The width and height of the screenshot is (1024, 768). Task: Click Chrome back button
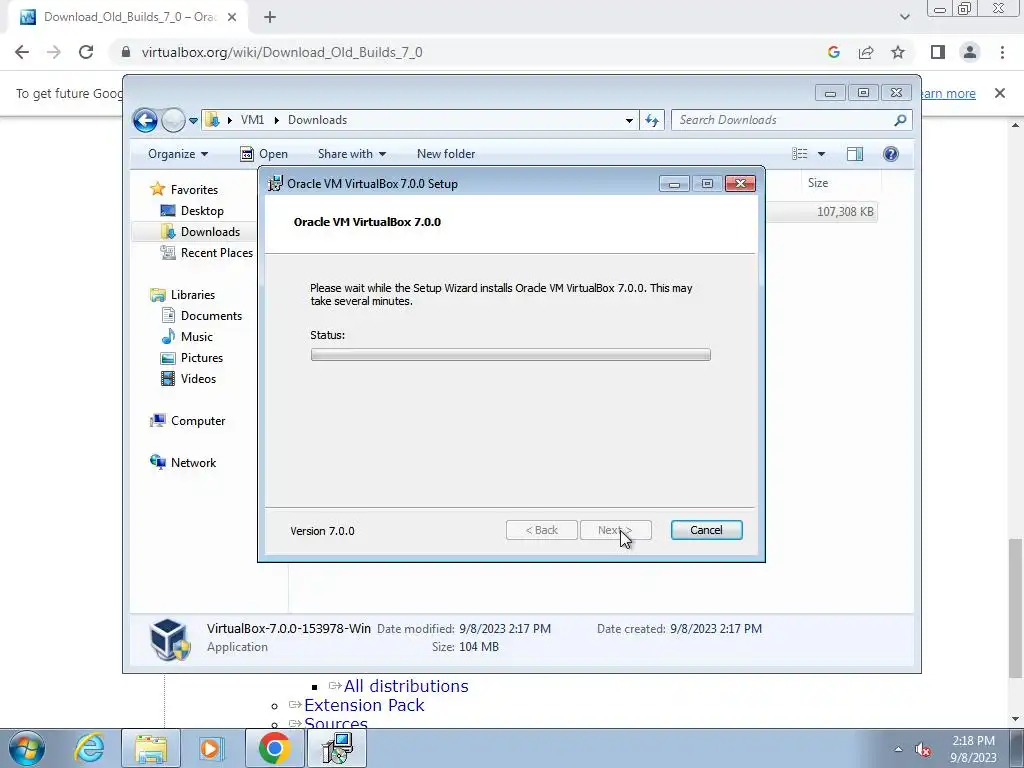22,52
